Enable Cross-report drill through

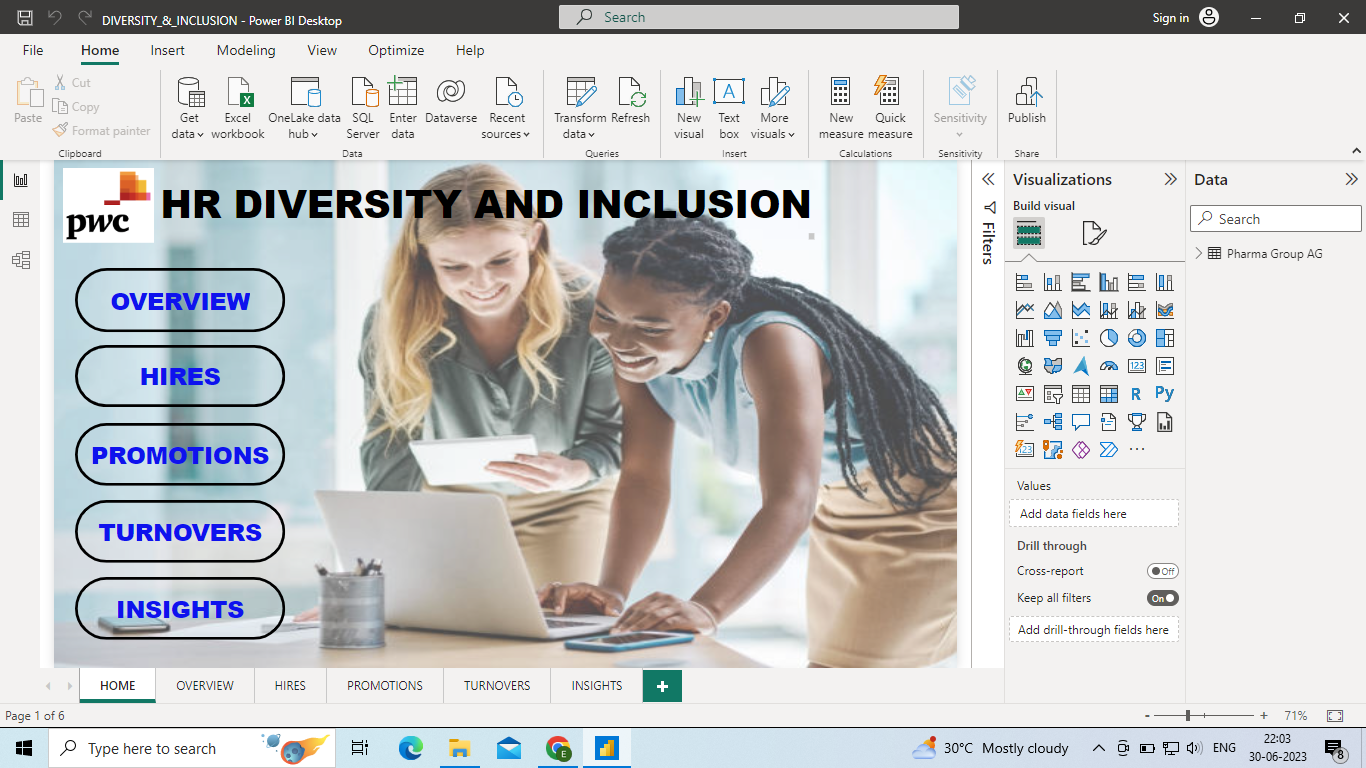tap(1163, 571)
